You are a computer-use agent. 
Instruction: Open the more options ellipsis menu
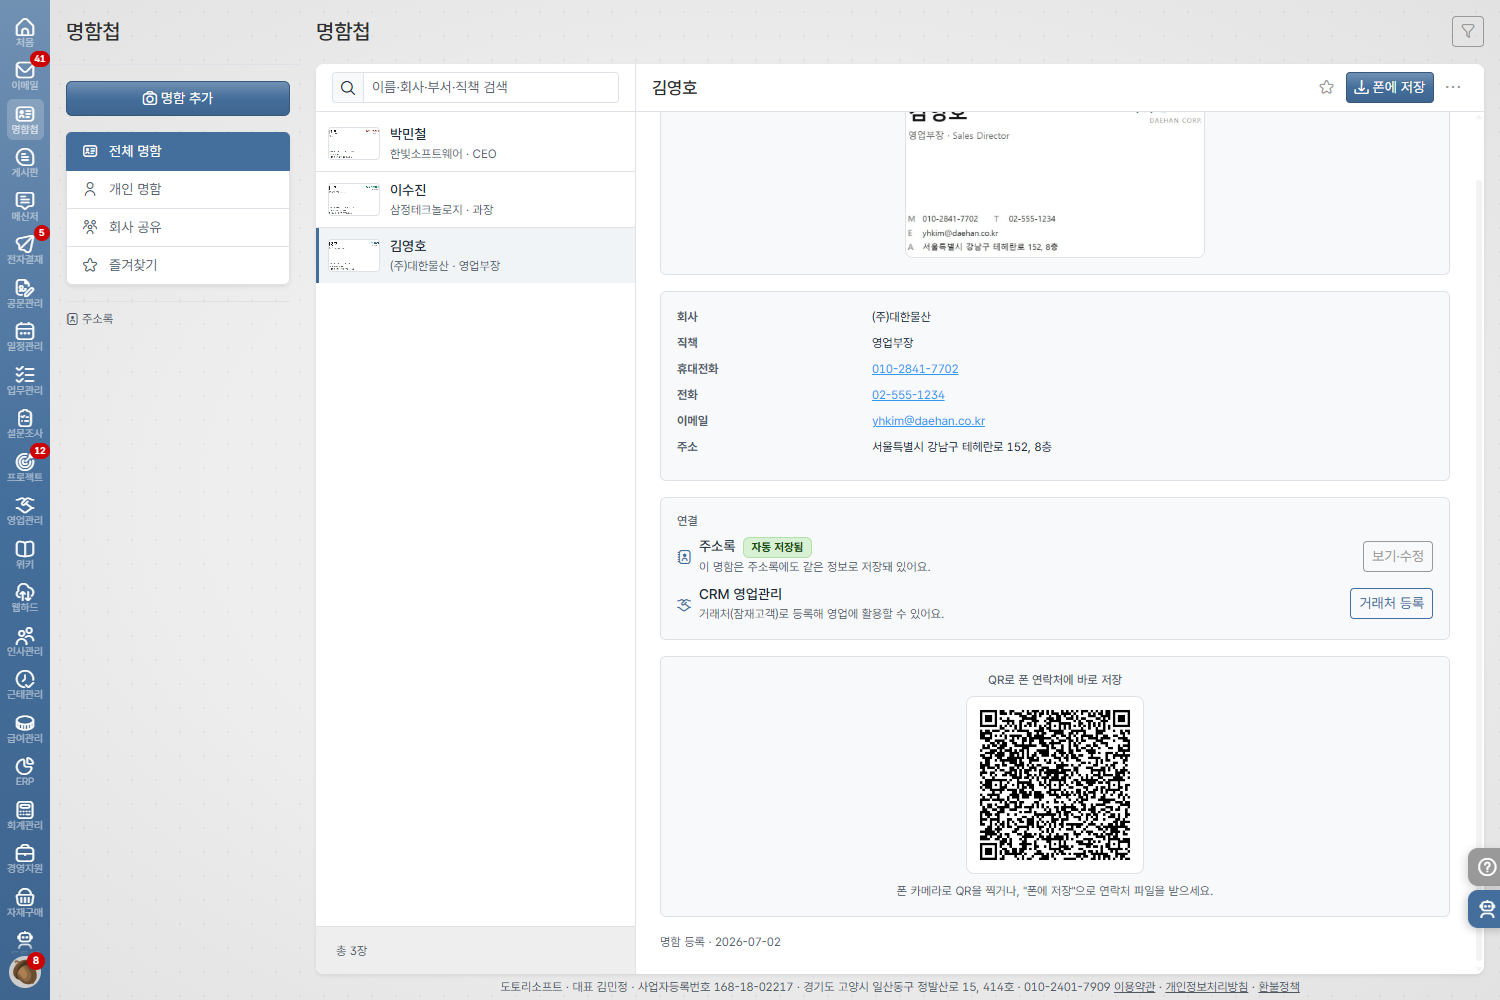pos(1453,87)
